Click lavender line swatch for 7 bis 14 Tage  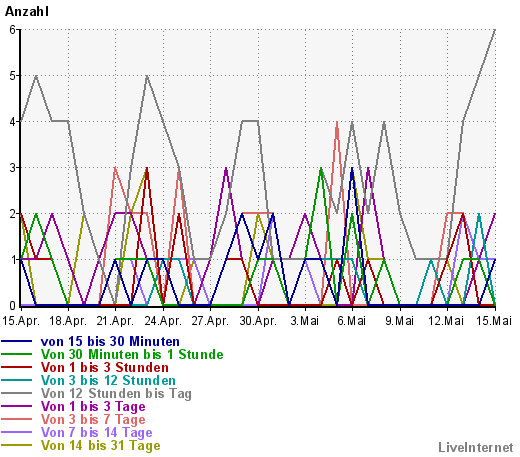click(x=17, y=432)
